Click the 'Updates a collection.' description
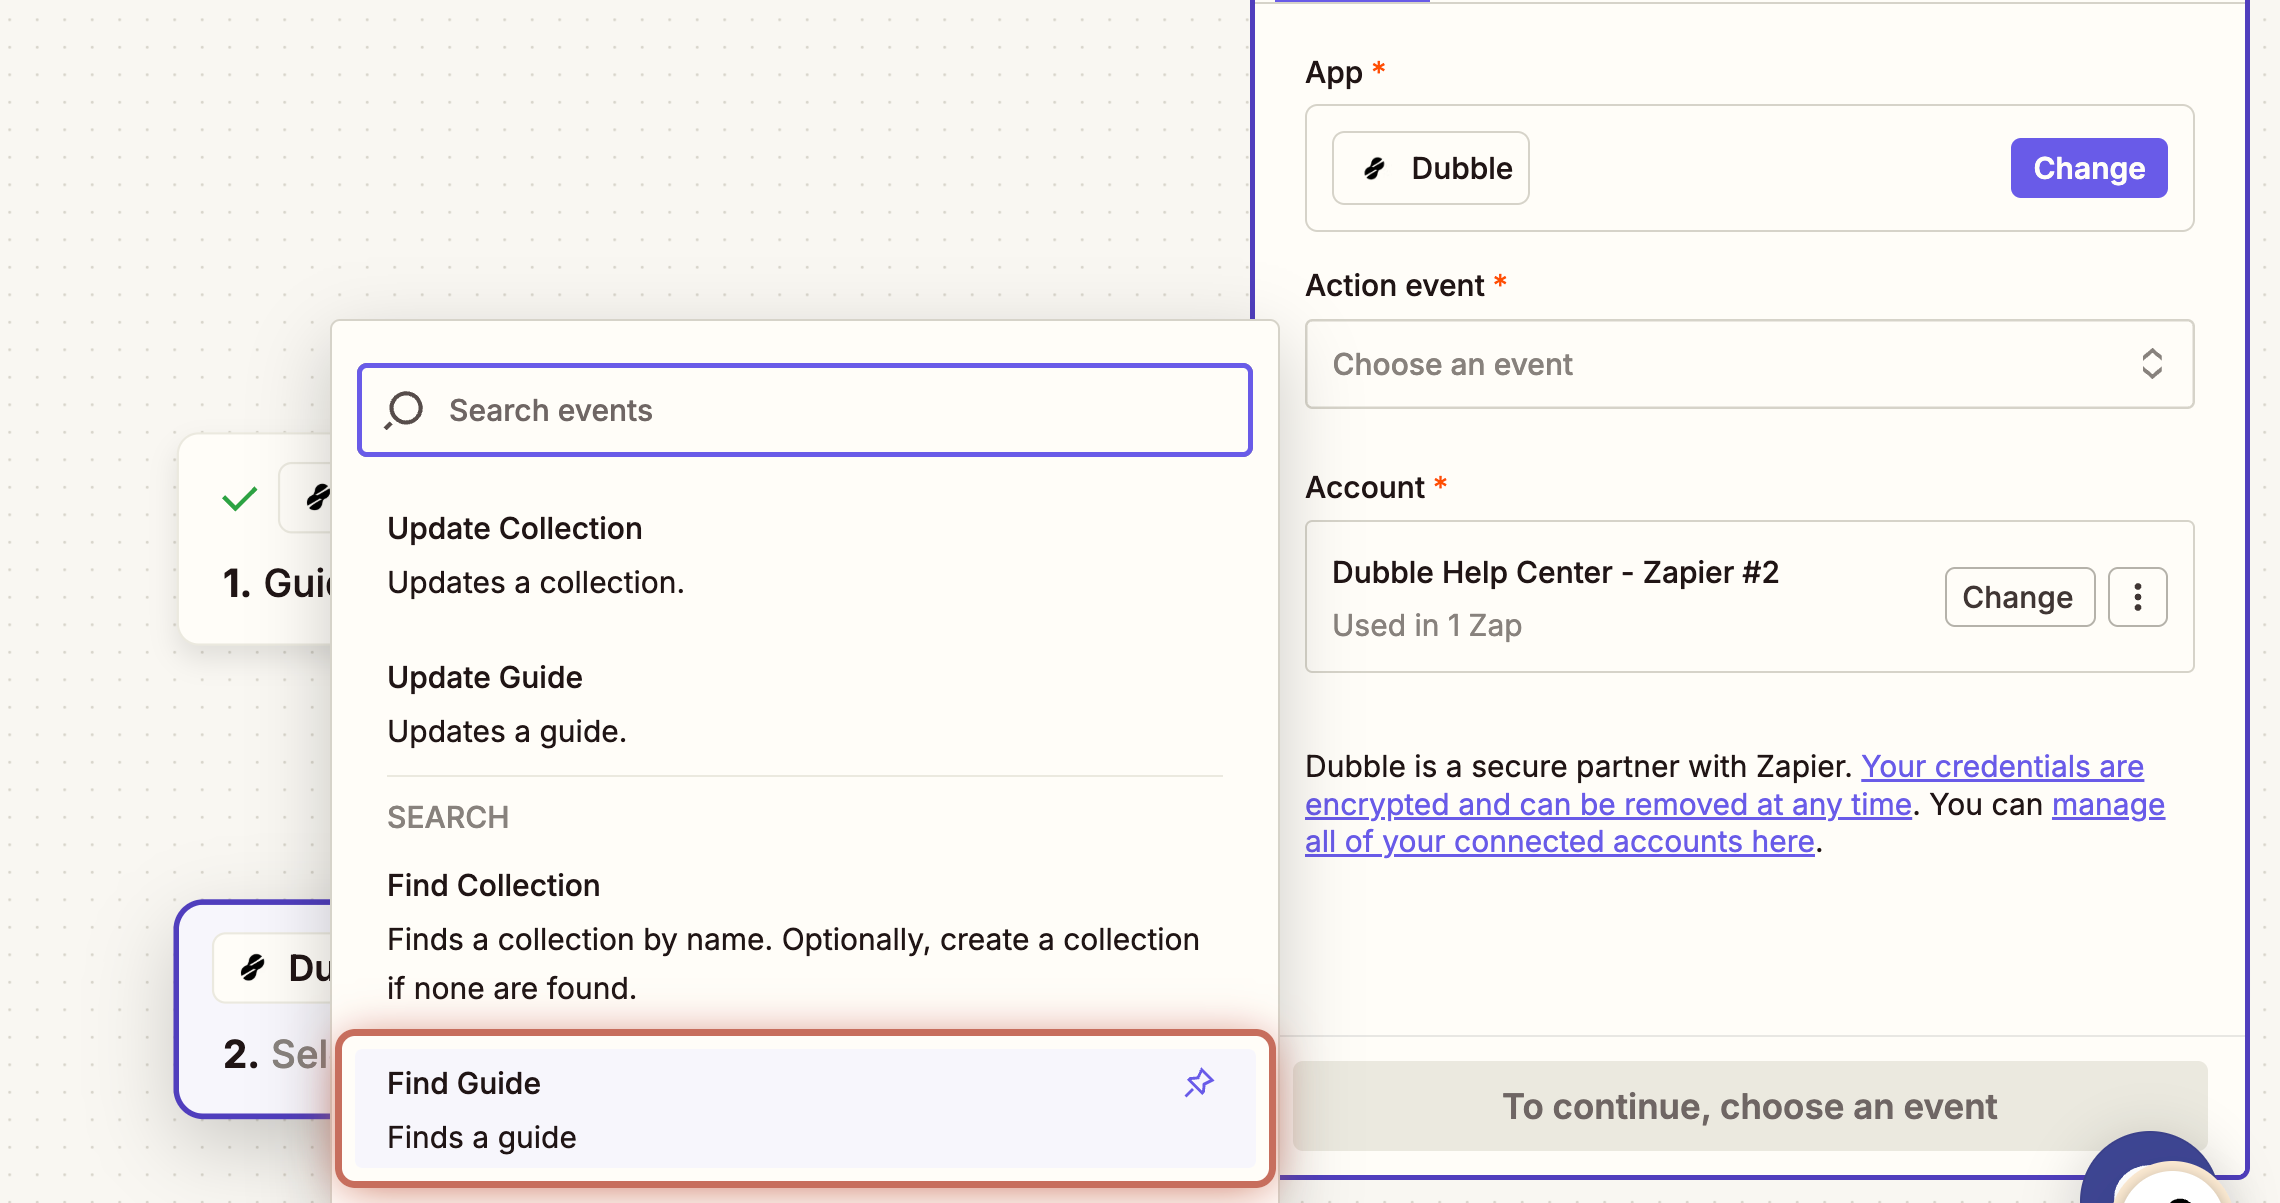The width and height of the screenshot is (2280, 1203). (x=535, y=582)
